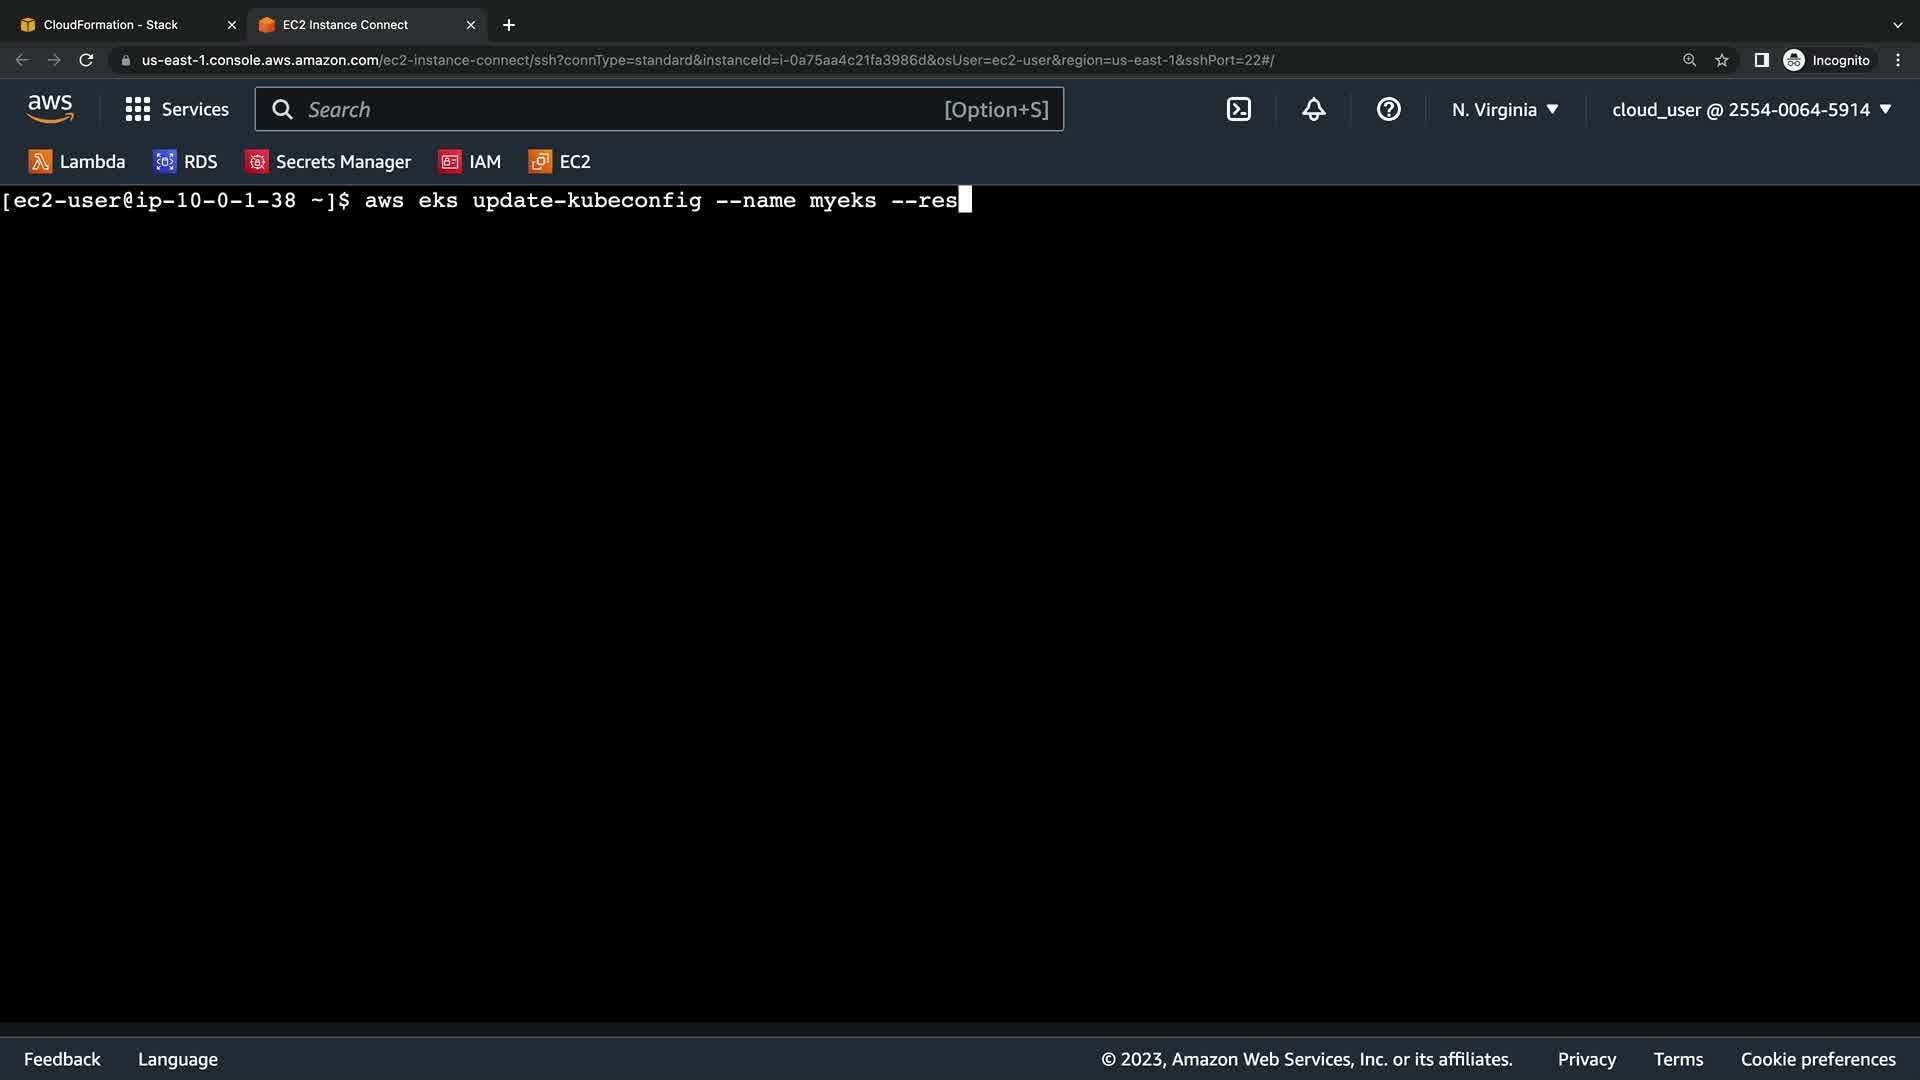Switch to the CloudFormation - Stack tab
This screenshot has height=1080, width=1920.
tap(111, 25)
